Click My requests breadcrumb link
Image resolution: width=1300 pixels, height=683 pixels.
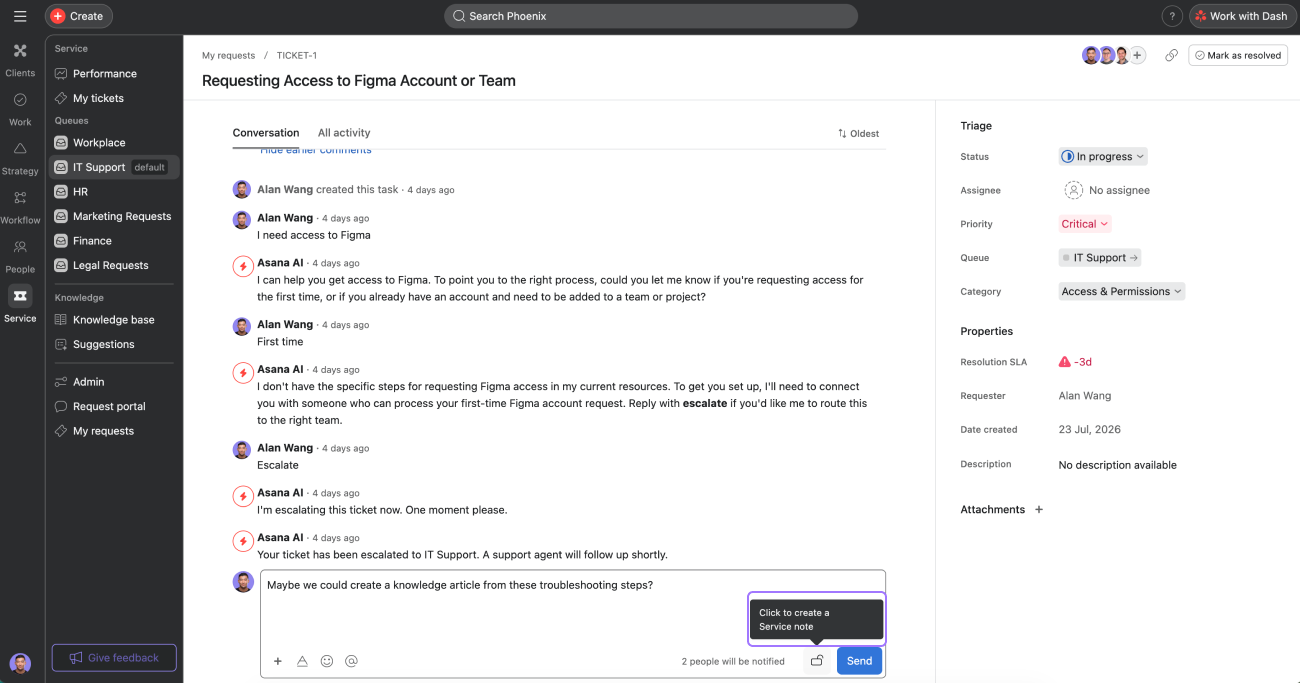228,55
